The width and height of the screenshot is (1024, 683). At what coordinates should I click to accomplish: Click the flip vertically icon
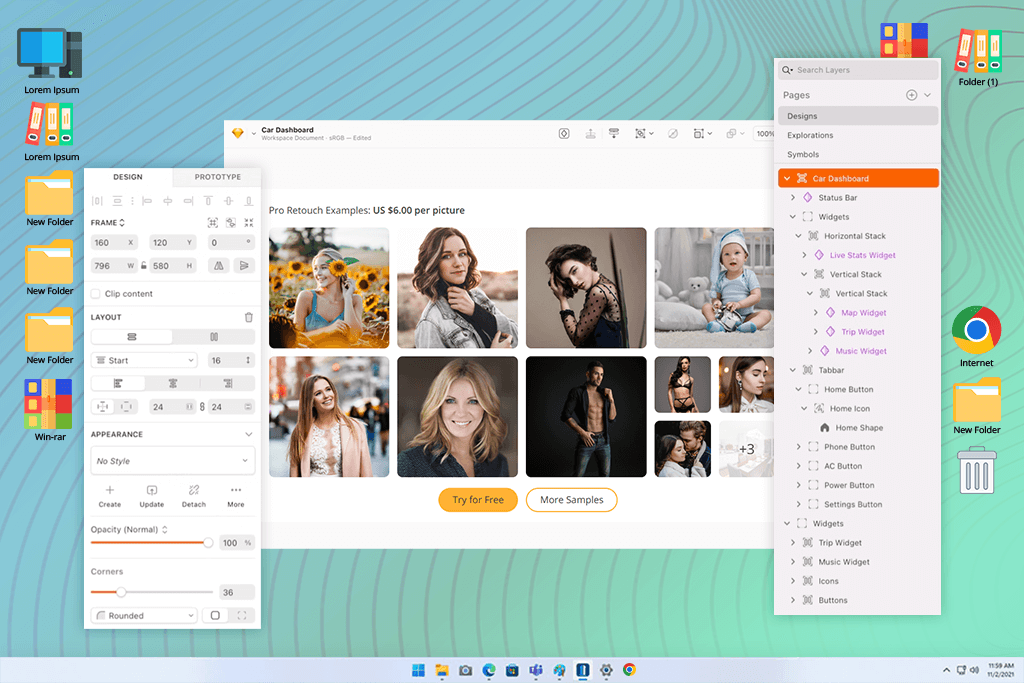click(x=244, y=266)
